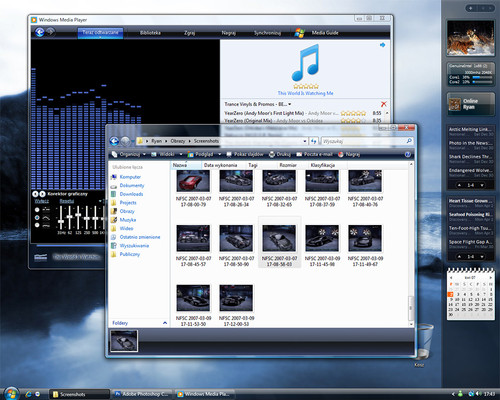Adjust the 62 Hz equalizer slider
Screen dimensions: 500x400
(x=70, y=218)
